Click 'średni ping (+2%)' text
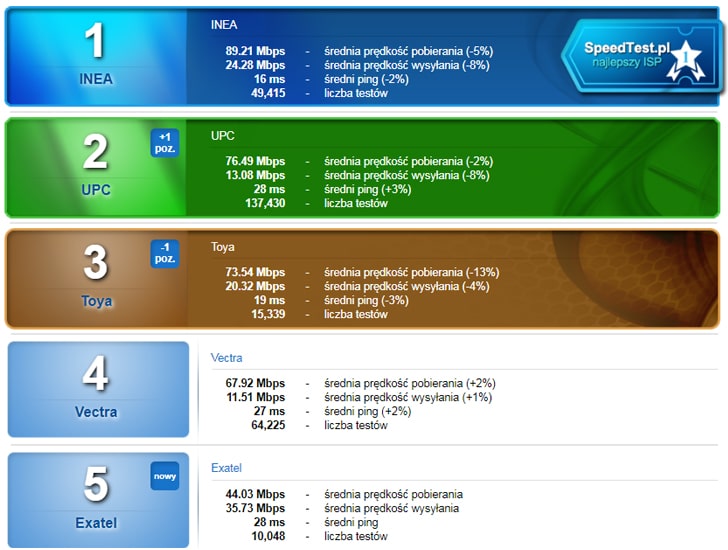The image size is (728, 550). 368,411
